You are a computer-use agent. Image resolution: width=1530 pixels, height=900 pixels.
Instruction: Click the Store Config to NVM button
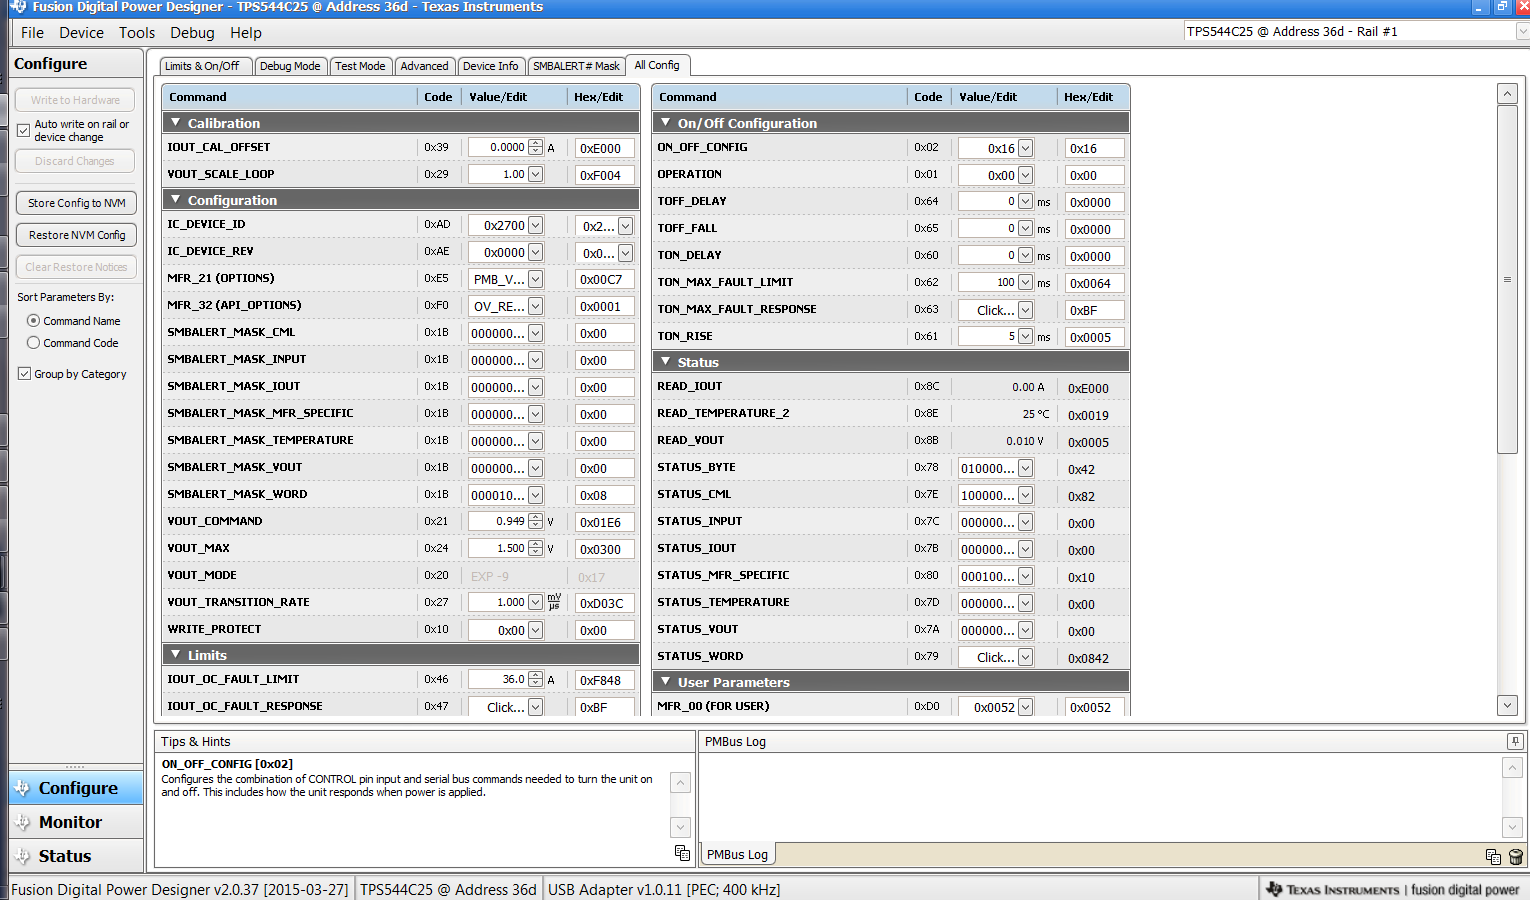point(75,202)
